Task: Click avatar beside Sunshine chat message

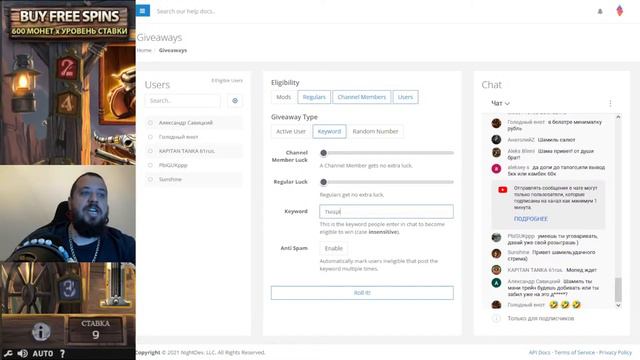Action: coord(496,253)
